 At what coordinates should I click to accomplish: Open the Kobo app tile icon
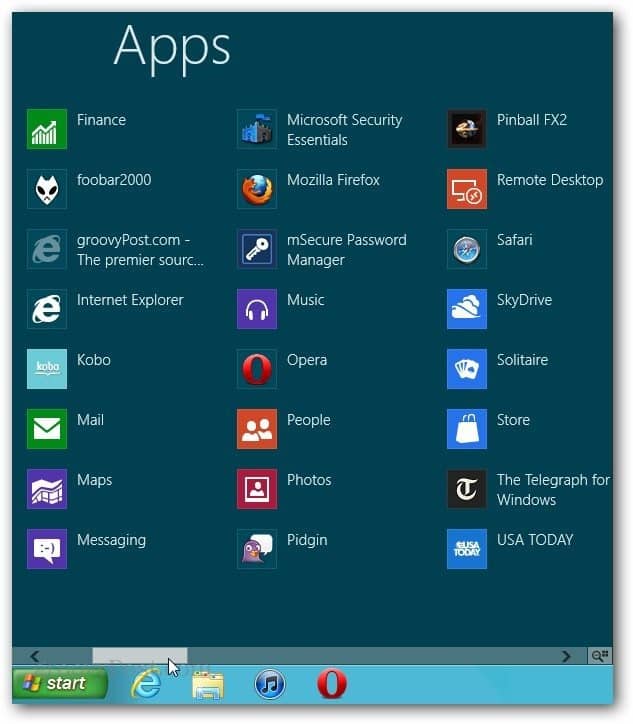(x=47, y=369)
